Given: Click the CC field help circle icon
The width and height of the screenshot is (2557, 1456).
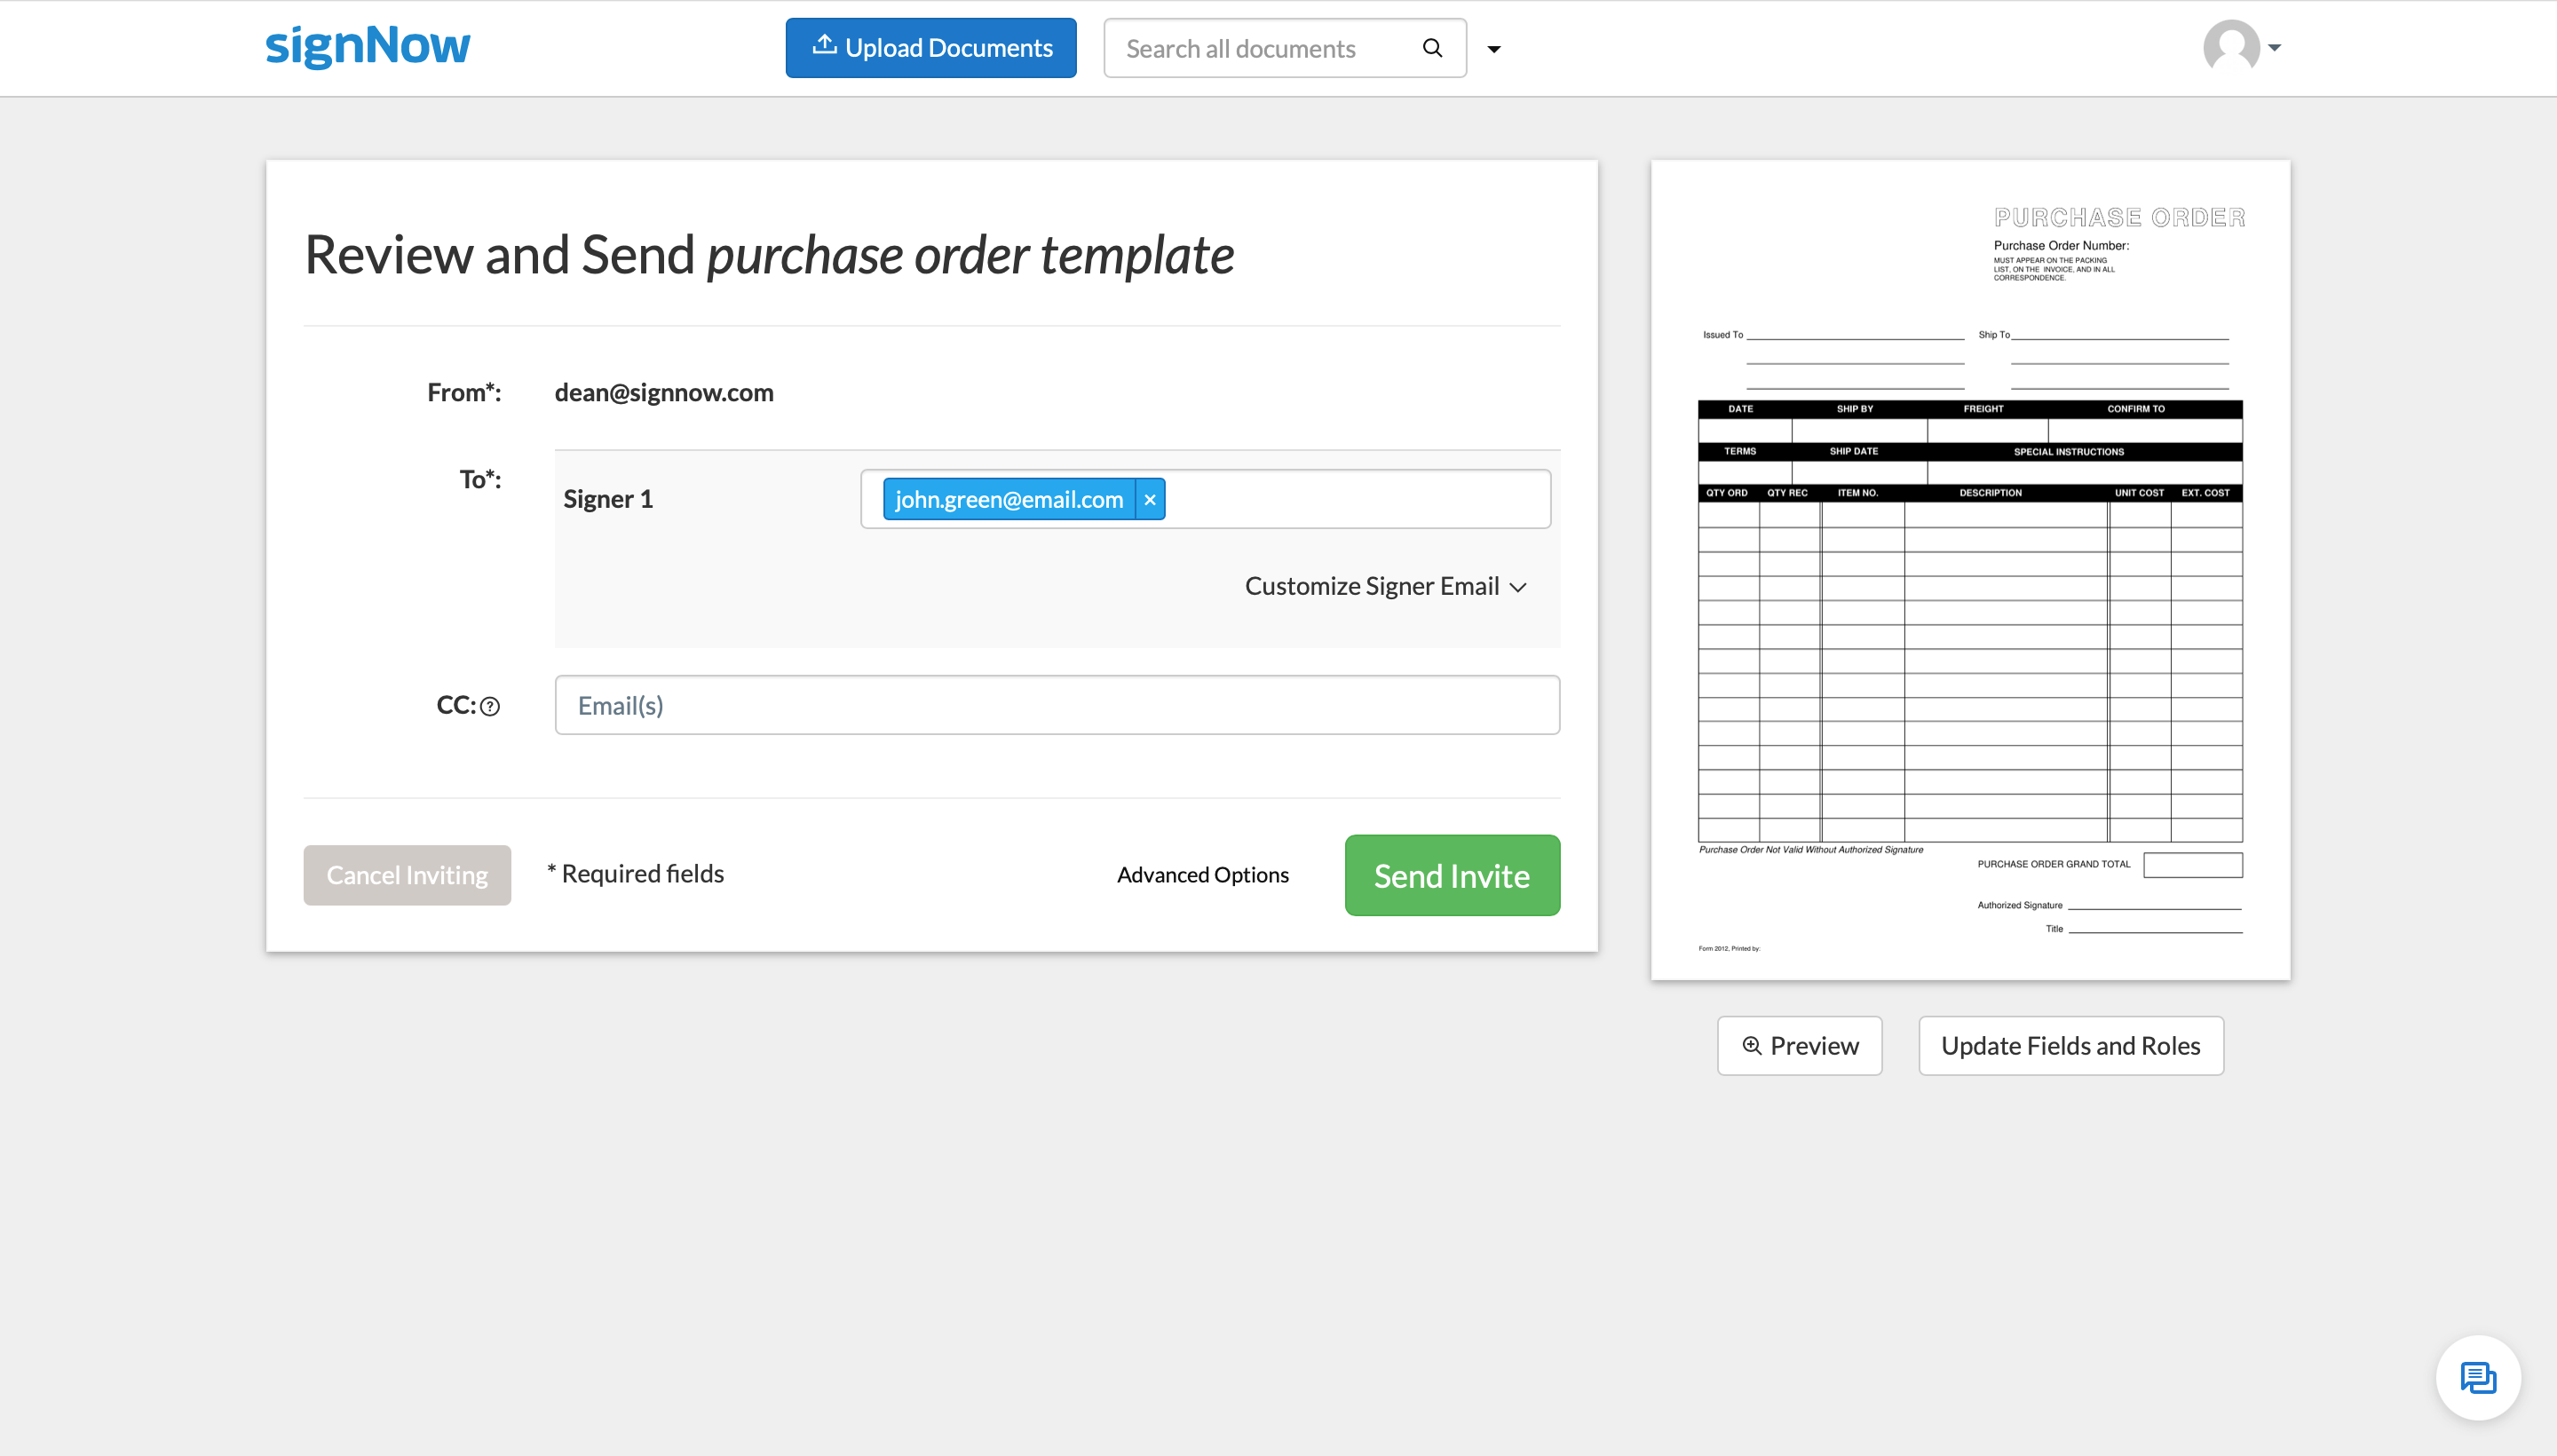Looking at the screenshot, I should tap(492, 706).
